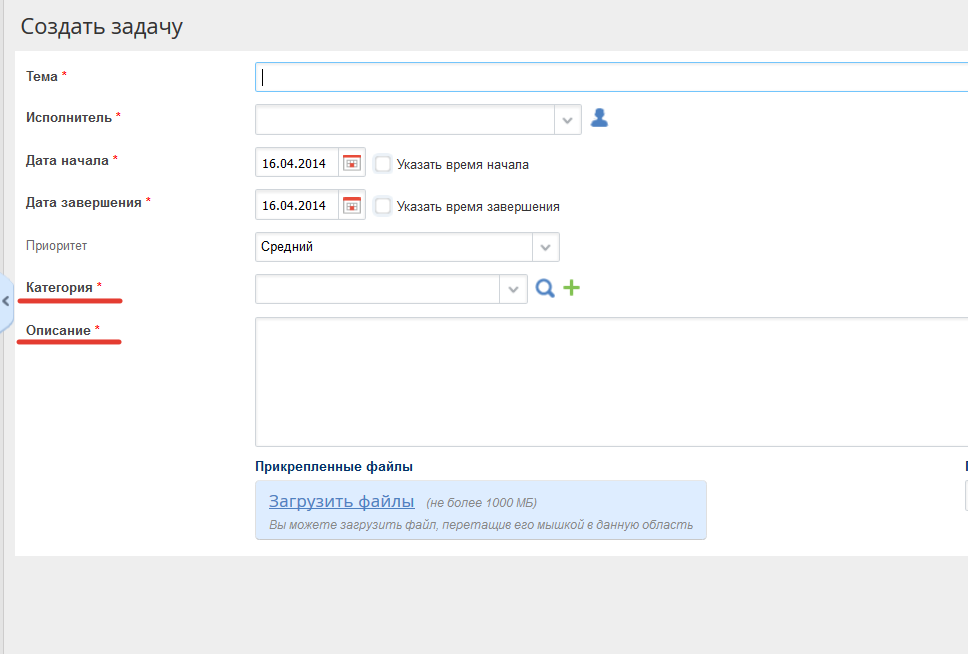Screen dimensions: 968x654
Task: Select the Средний priority value field
Action: pos(394,247)
